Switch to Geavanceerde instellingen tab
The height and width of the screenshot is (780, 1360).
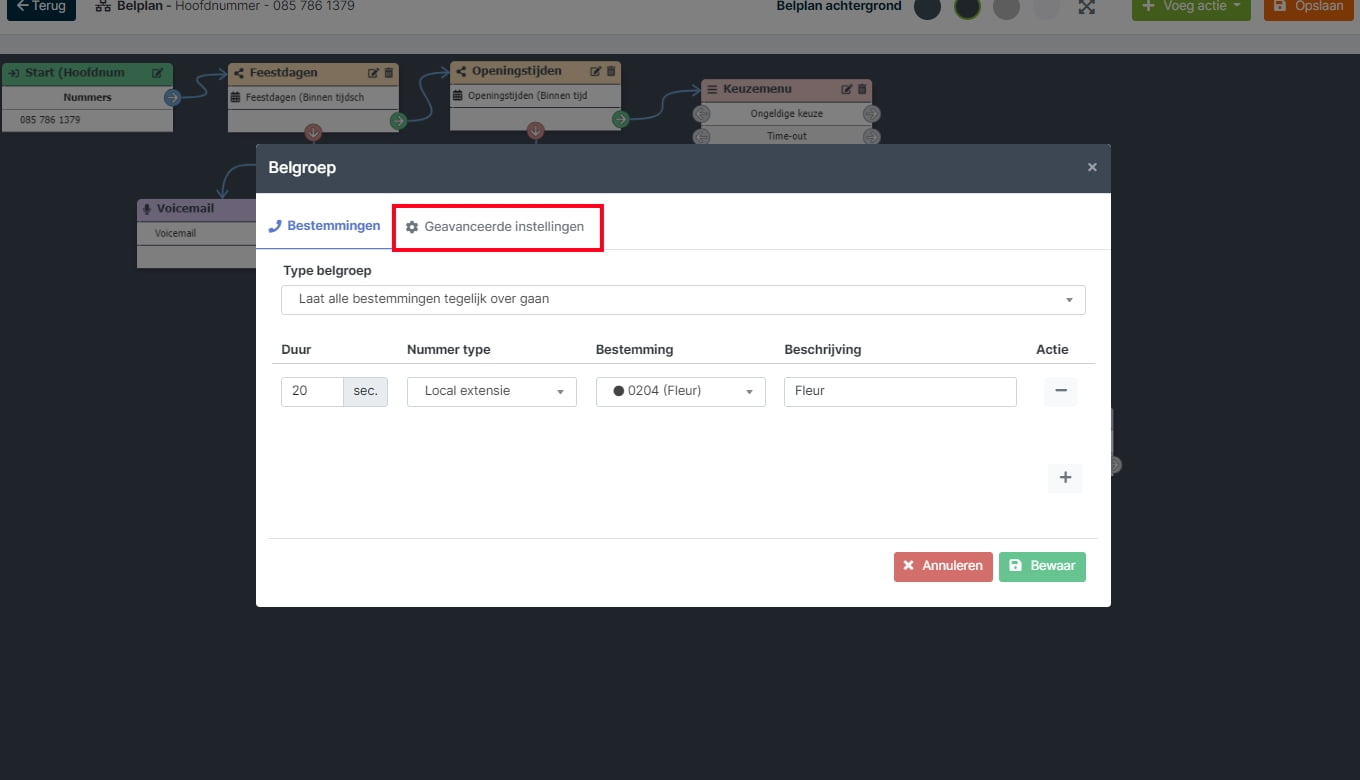(x=495, y=227)
